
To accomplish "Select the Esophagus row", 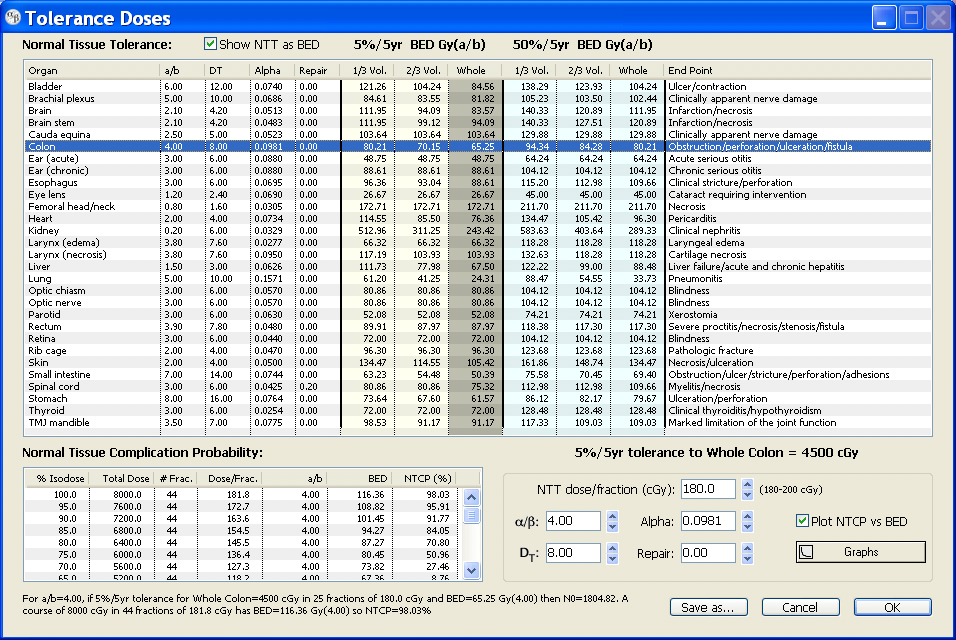I will point(478,182).
